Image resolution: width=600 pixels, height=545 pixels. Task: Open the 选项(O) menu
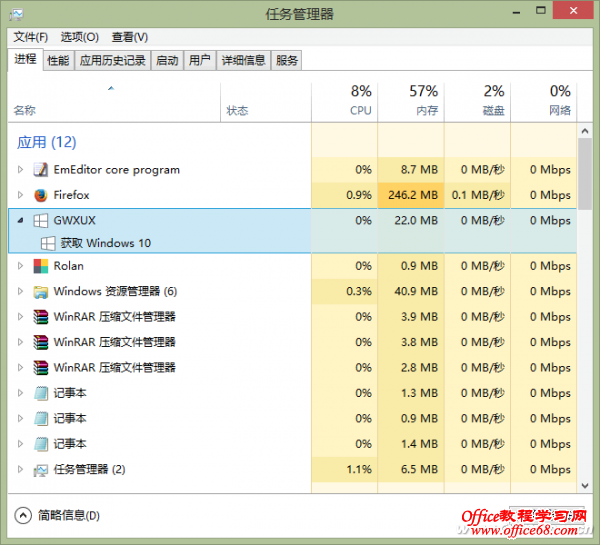[80, 37]
